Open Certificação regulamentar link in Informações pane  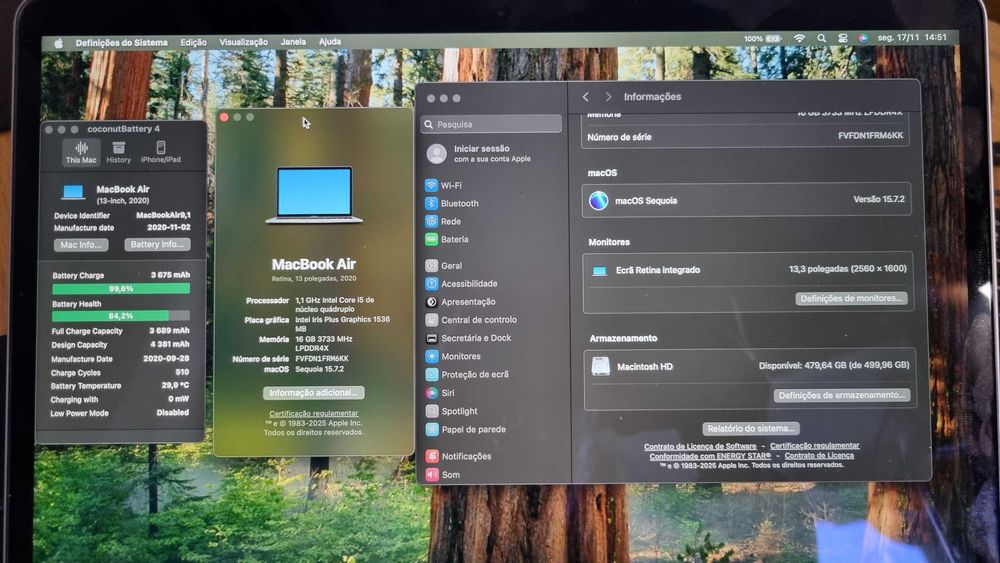(x=814, y=446)
